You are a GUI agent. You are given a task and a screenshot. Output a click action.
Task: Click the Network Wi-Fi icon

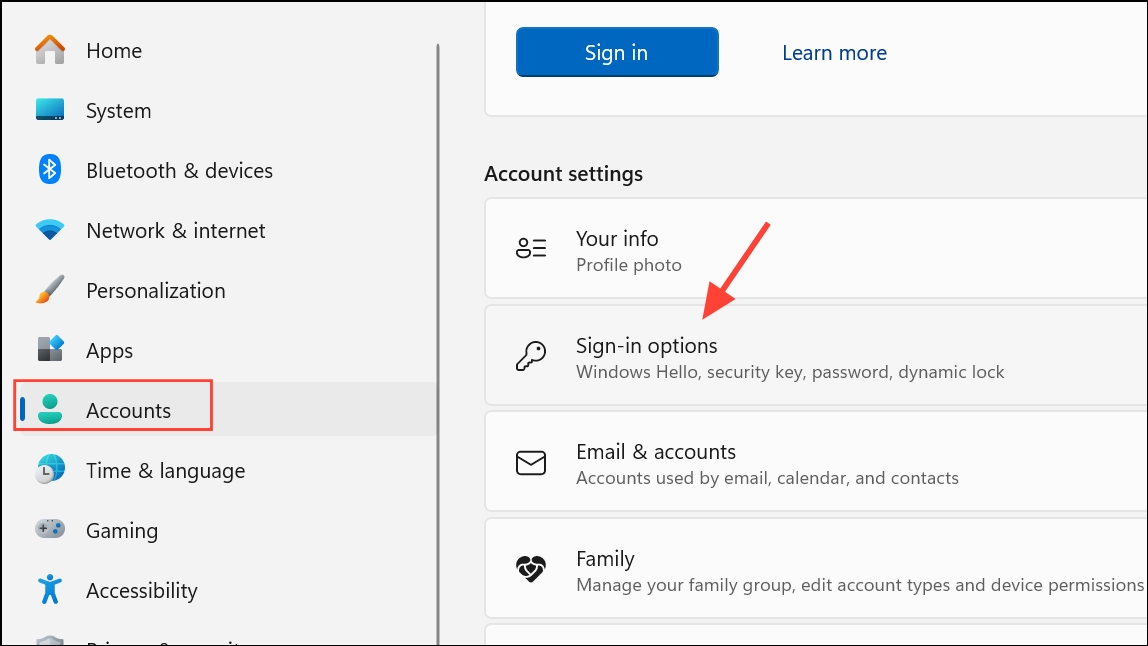(x=50, y=230)
